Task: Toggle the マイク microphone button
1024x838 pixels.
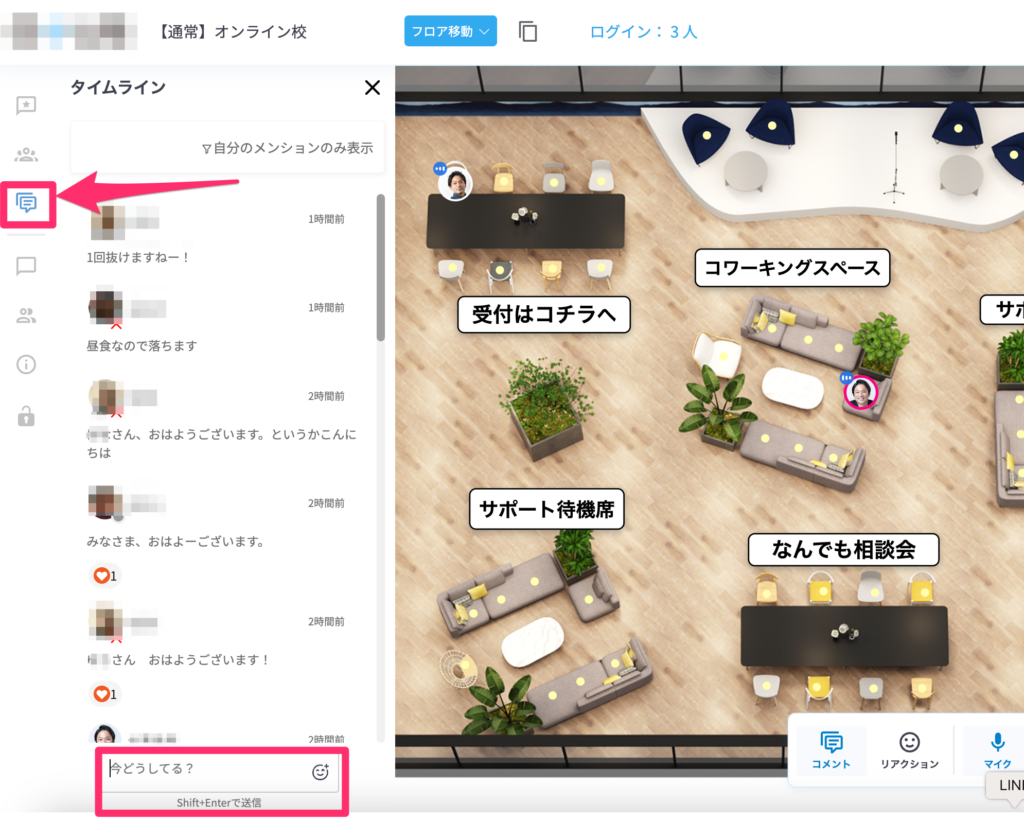Action: (x=997, y=749)
